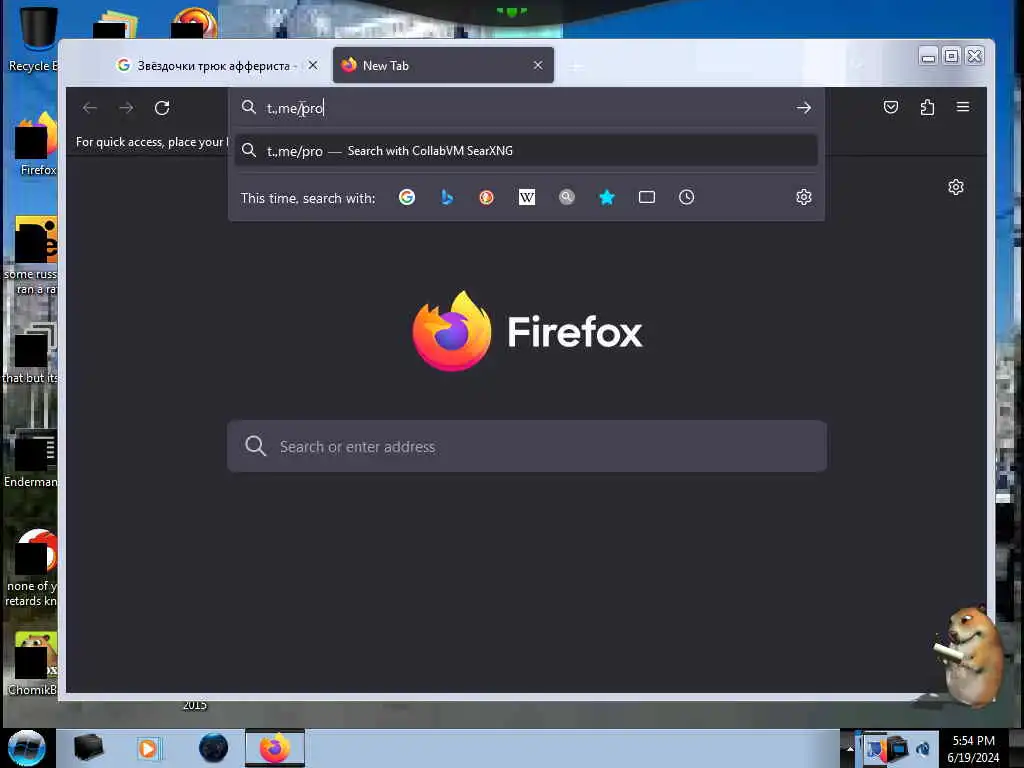This screenshot has width=1024, height=768.
Task: Search this time with Wikipedia
Action: (526, 197)
